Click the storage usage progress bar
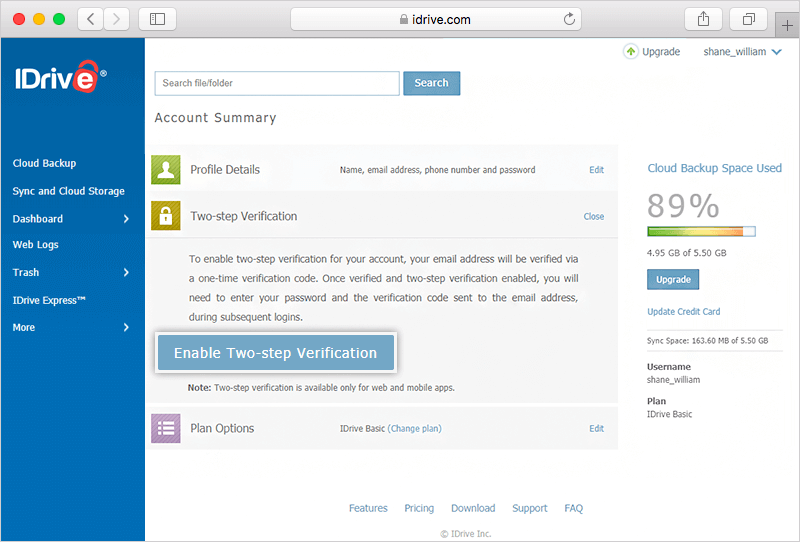This screenshot has width=800, height=542. pos(701,232)
